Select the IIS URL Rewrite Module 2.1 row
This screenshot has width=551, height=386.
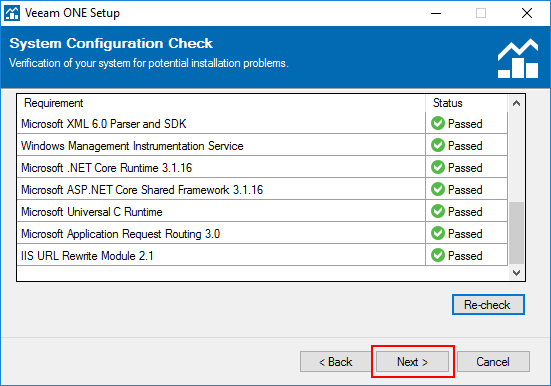[x=262, y=255]
